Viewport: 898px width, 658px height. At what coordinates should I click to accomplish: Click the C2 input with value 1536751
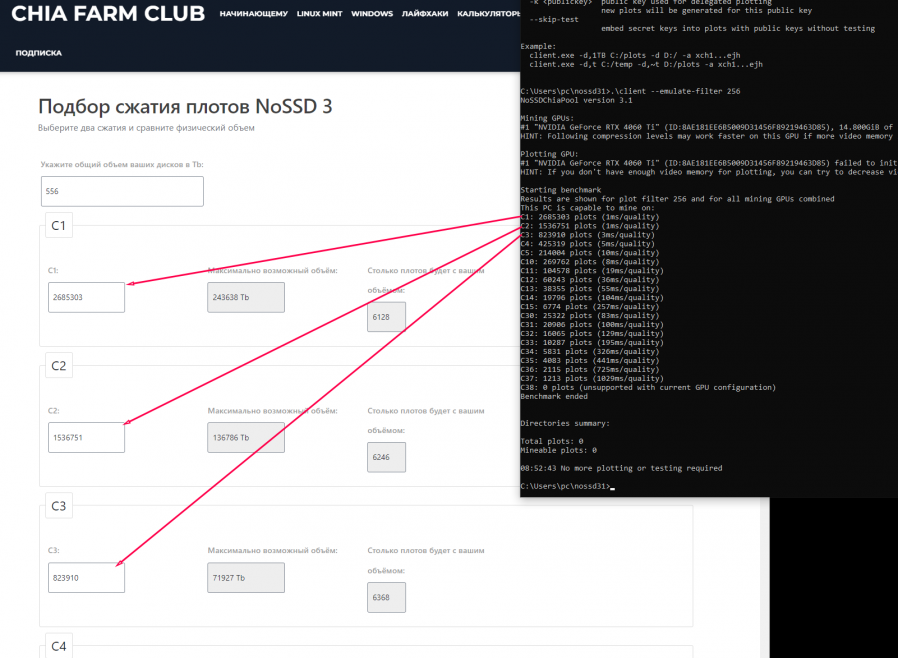point(86,437)
